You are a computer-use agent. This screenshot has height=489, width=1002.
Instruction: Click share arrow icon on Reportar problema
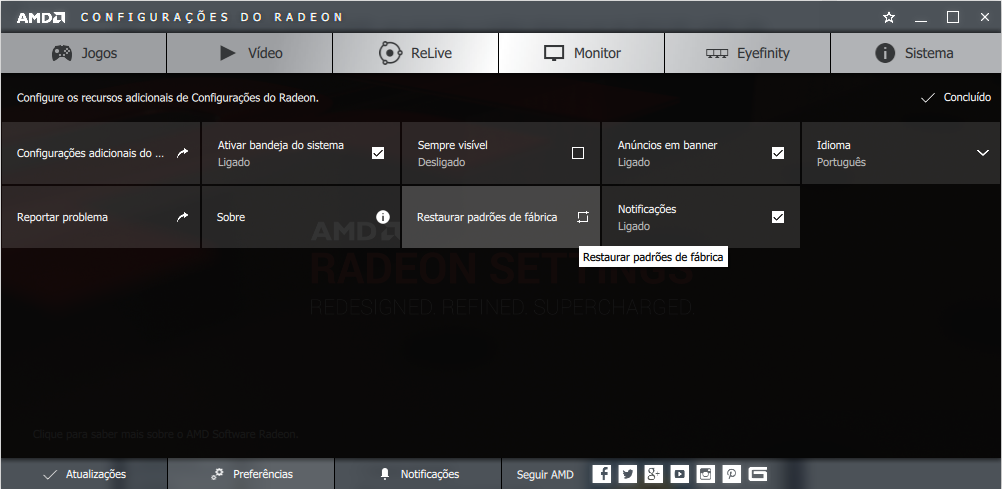pyautogui.click(x=183, y=217)
